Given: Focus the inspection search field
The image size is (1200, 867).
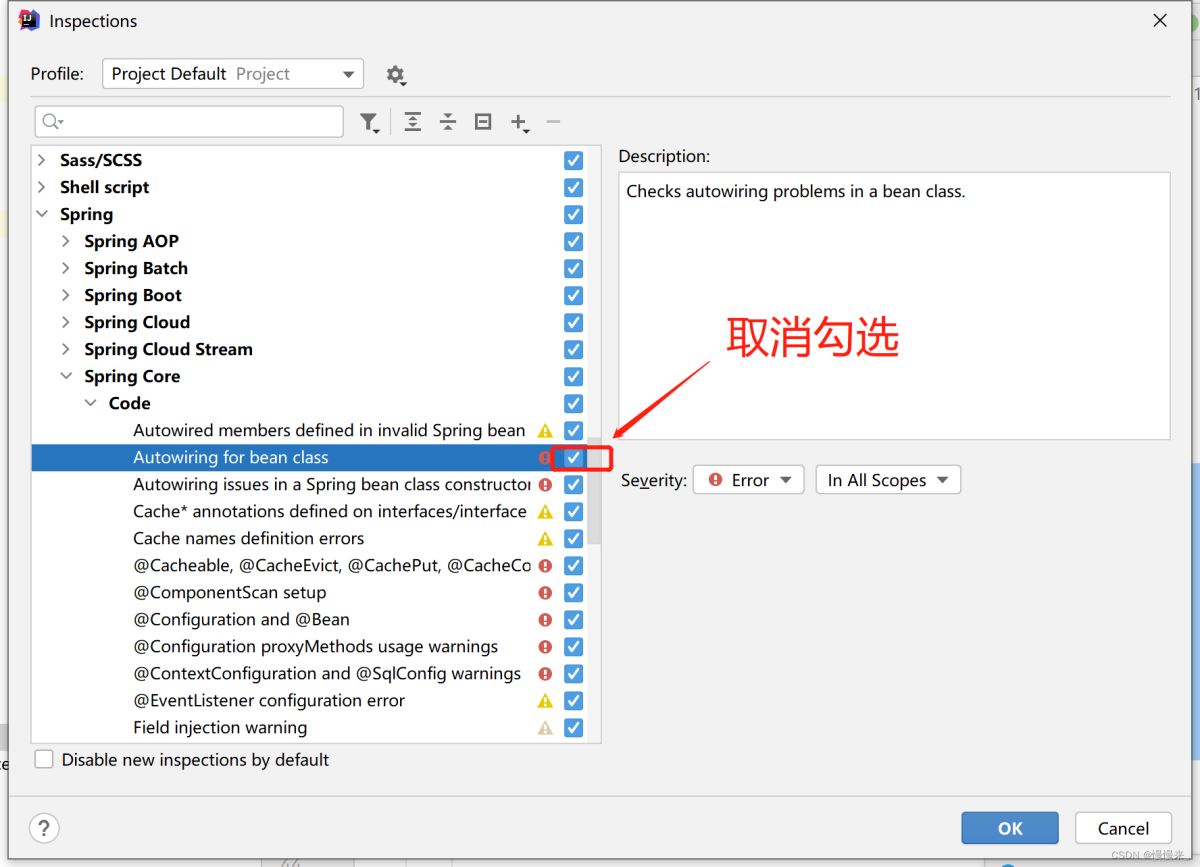Looking at the screenshot, I should 189,122.
